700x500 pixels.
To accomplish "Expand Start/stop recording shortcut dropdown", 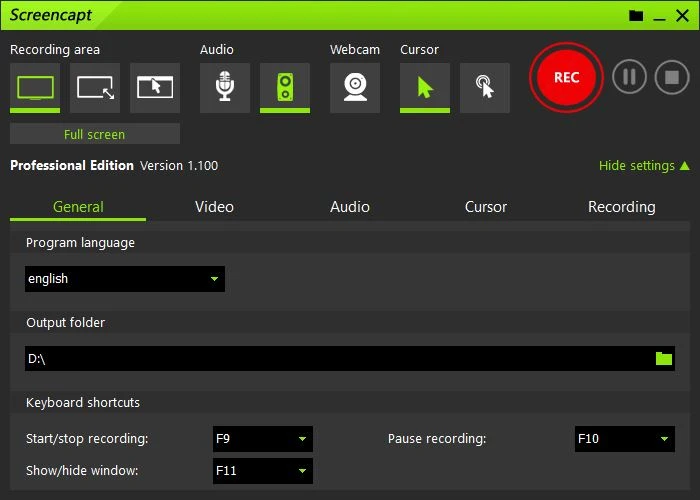I will tap(263, 439).
